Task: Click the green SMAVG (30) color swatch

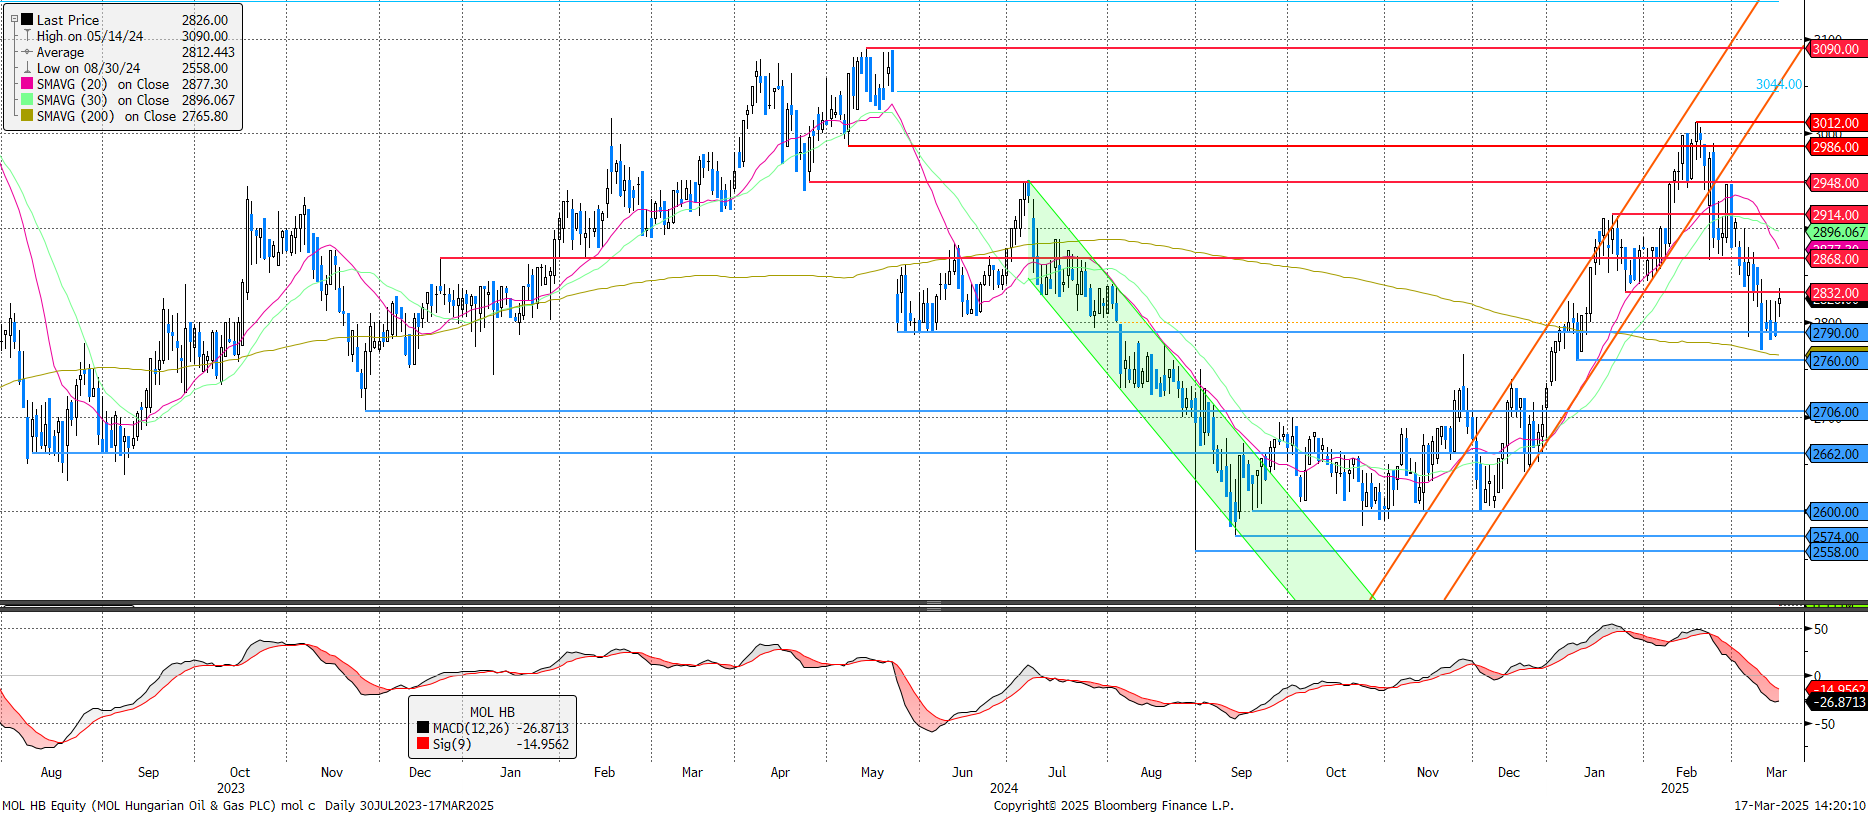Action: pos(27,100)
